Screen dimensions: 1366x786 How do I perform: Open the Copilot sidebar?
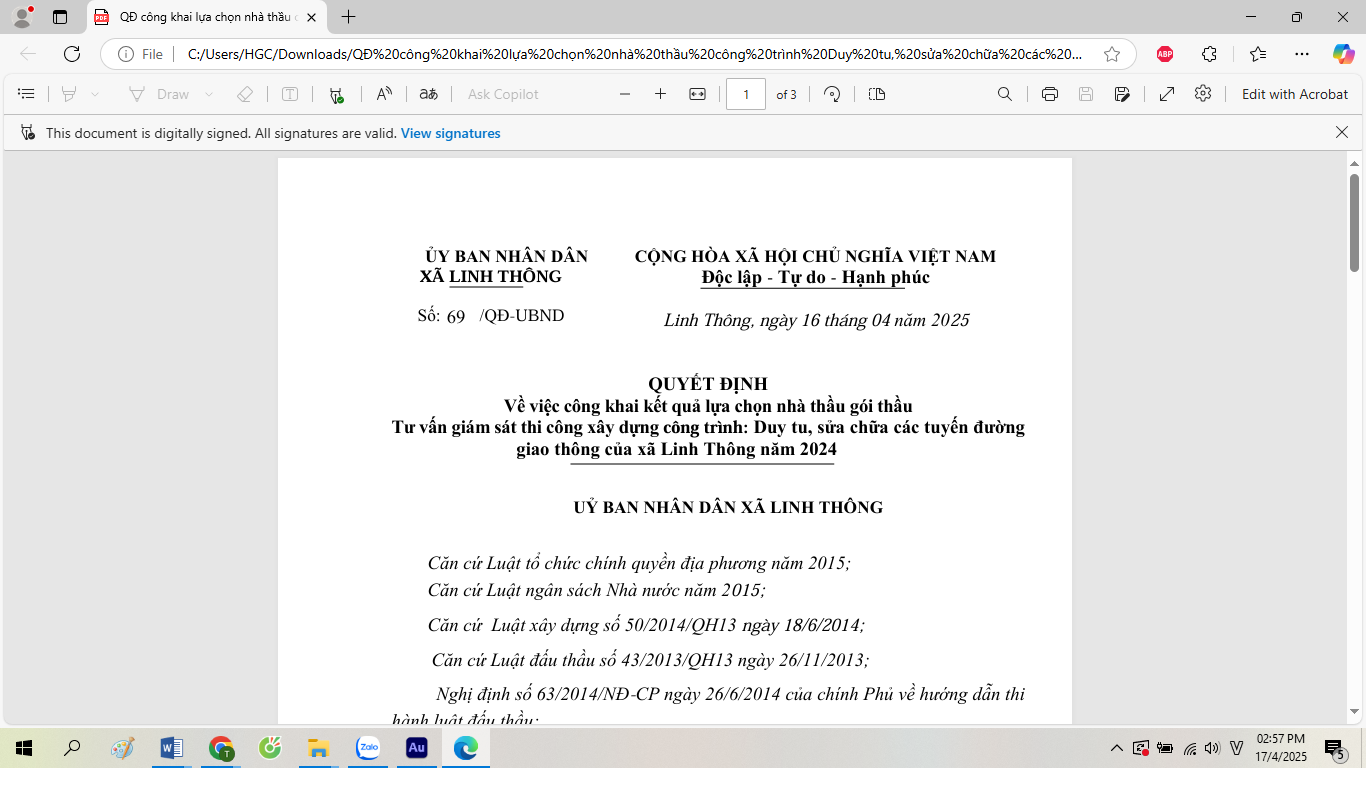pyautogui.click(x=1343, y=54)
